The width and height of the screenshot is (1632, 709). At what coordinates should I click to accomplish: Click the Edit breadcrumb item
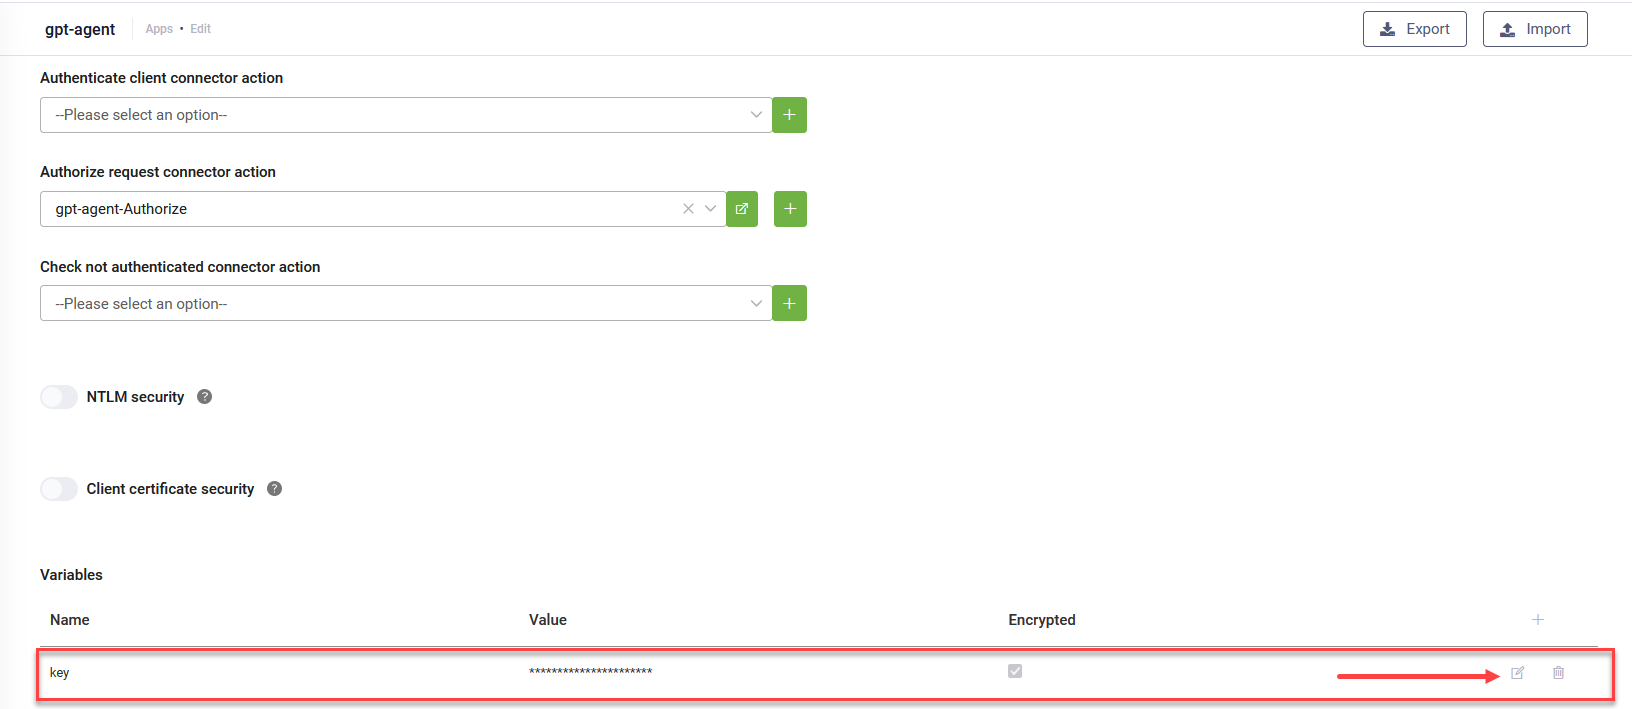click(200, 29)
